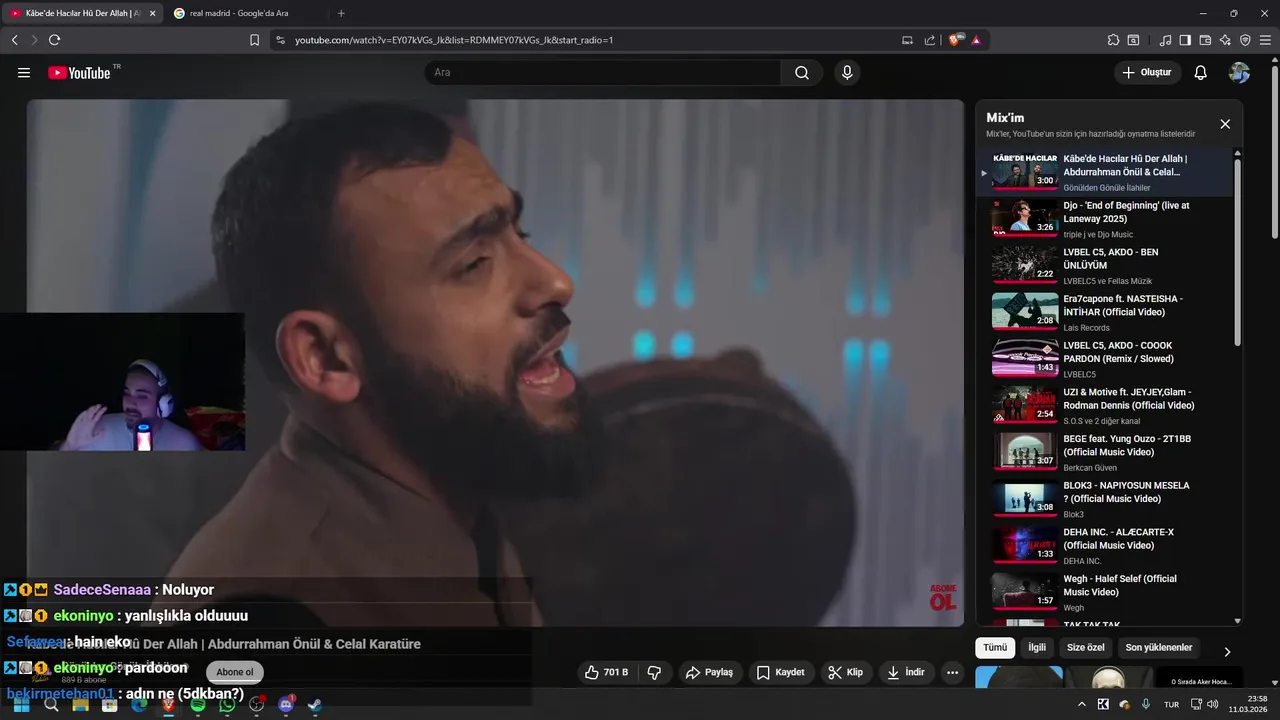Play Wegh - Halef Selef entry
1280x720 pixels.
[1104, 592]
